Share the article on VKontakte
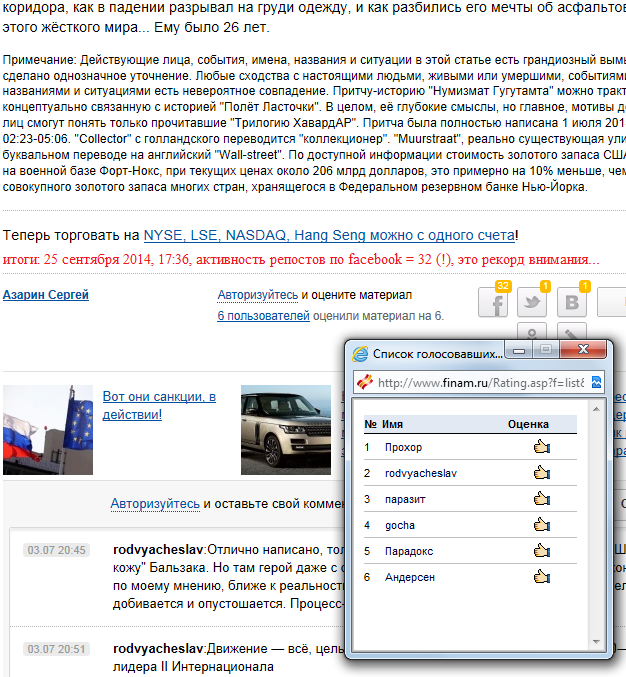Screen dimensions: 626x677 (572, 304)
